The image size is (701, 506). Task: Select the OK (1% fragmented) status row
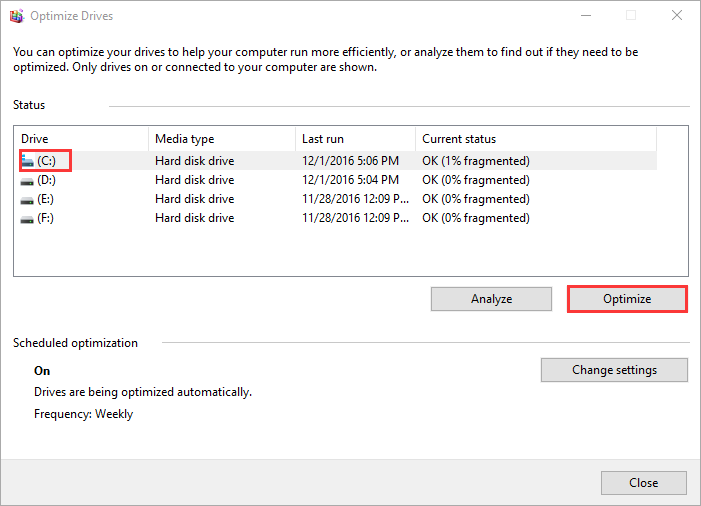[336, 160]
